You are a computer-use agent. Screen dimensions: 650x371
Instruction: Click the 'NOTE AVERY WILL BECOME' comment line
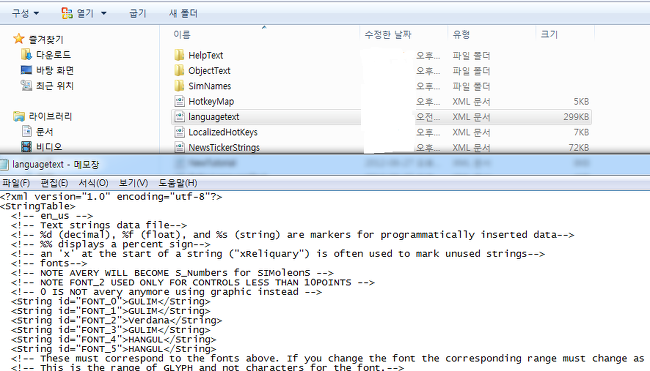point(172,273)
